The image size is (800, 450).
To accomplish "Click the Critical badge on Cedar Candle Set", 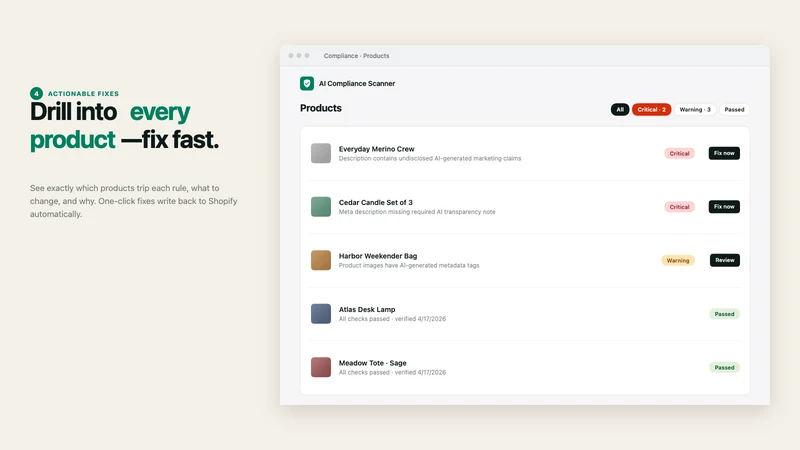I will coord(679,207).
